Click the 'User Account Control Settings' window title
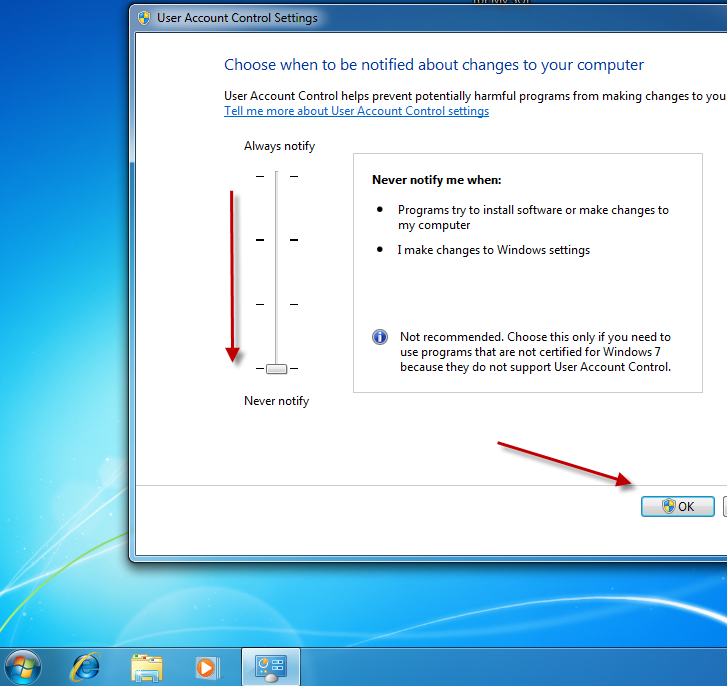 (x=237, y=18)
